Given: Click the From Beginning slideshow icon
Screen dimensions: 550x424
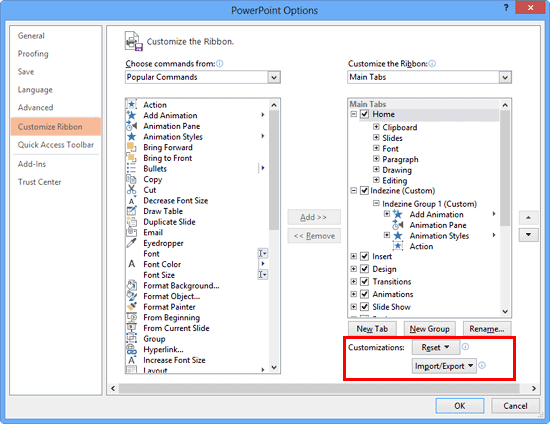Looking at the screenshot, I should [x=132, y=317].
